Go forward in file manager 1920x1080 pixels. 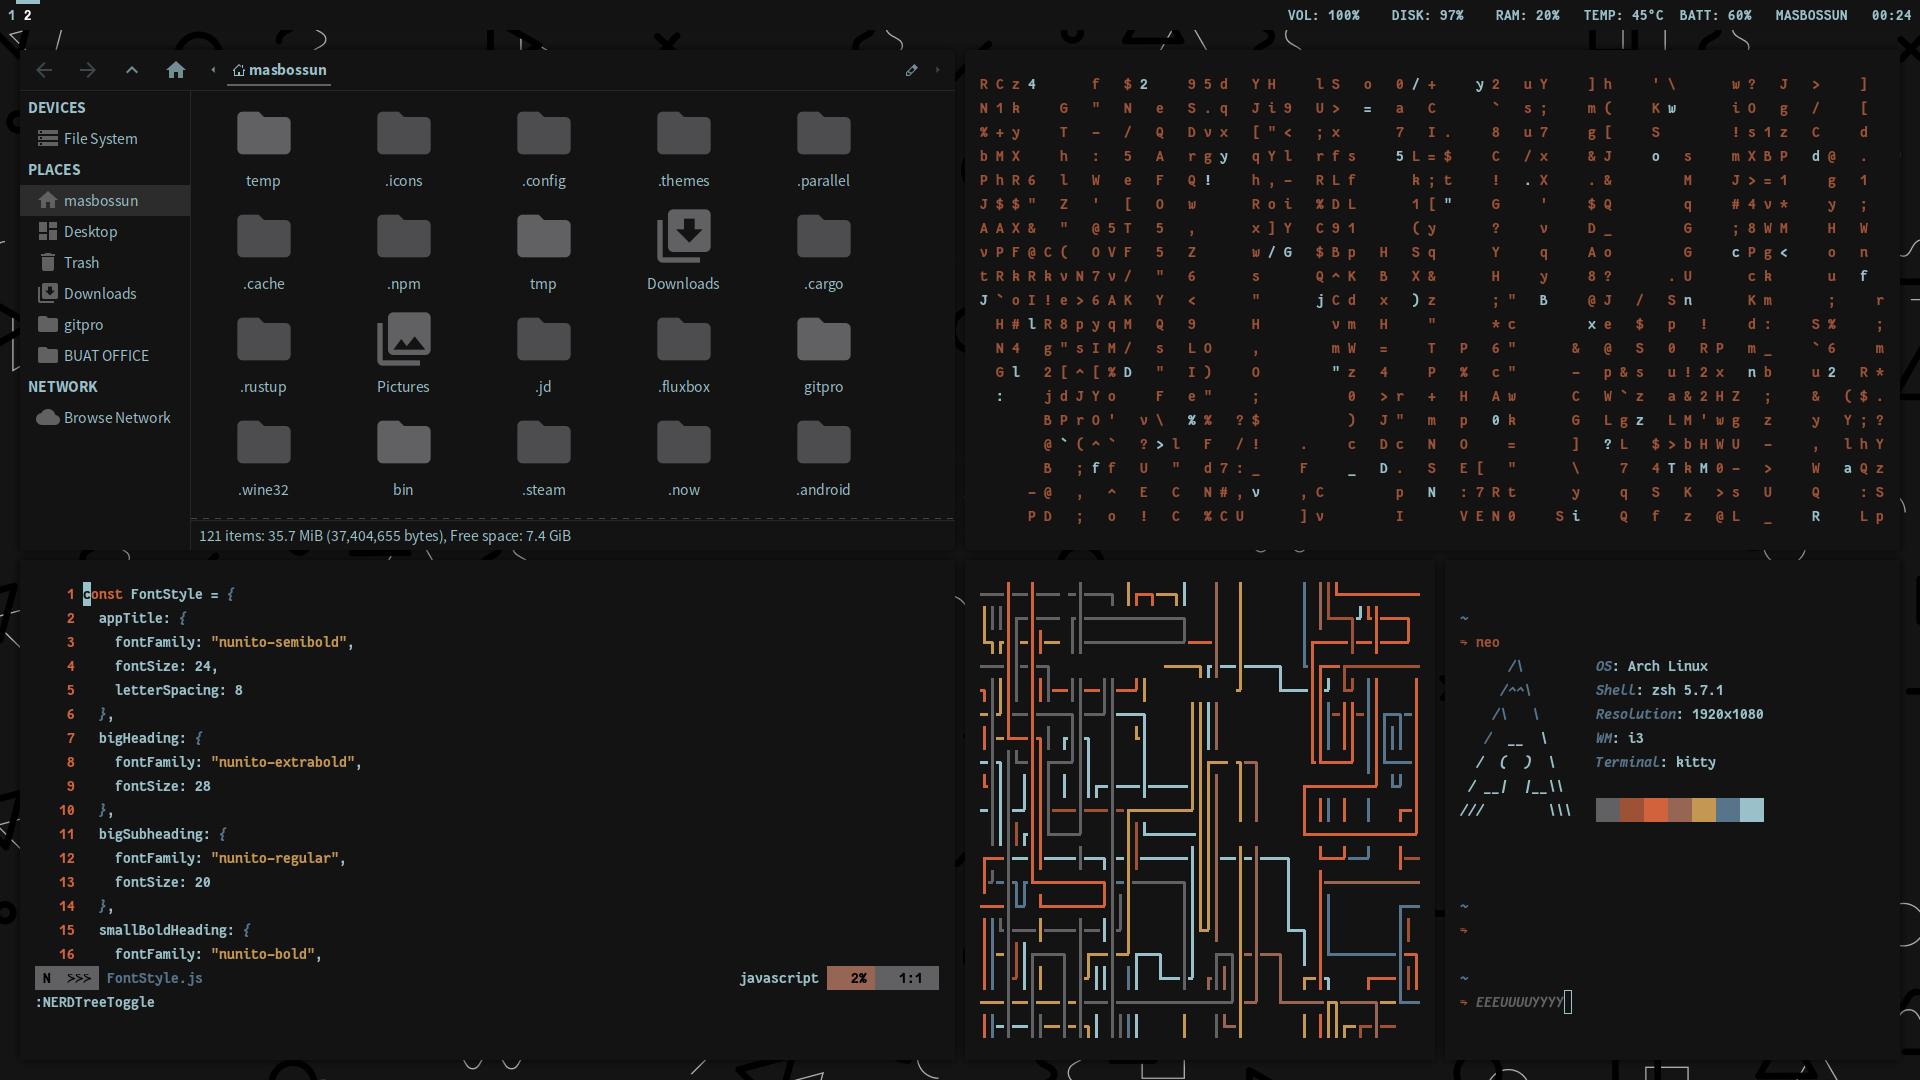tap(88, 70)
